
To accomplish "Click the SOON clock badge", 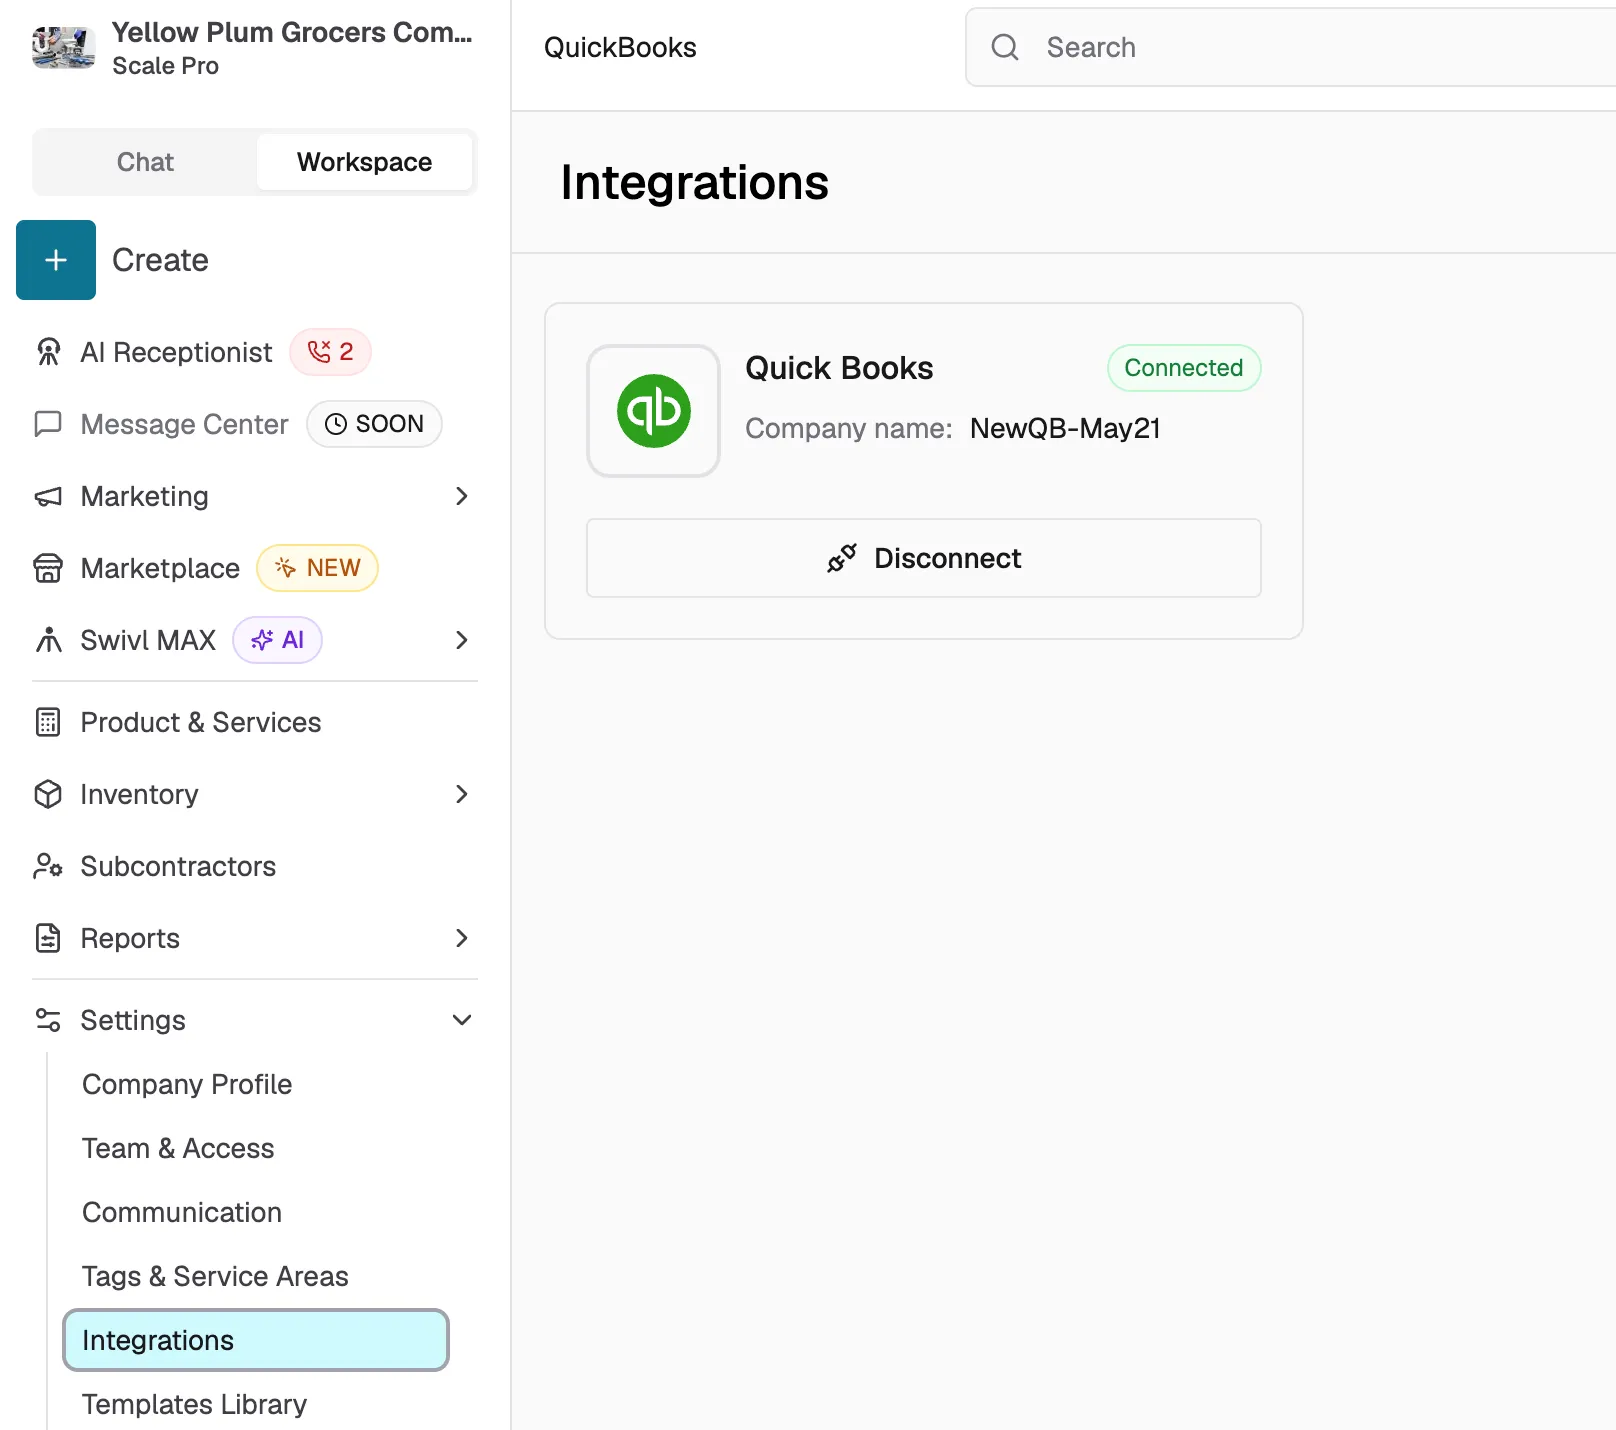I will click(374, 424).
